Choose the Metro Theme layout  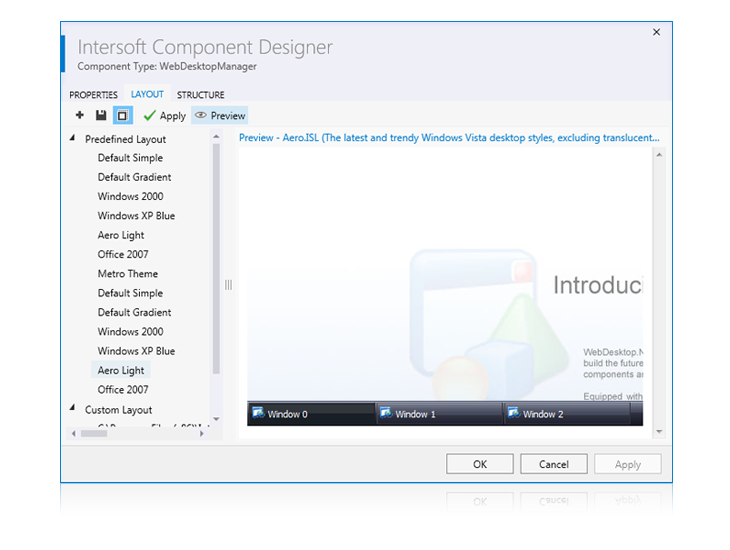pos(127,274)
